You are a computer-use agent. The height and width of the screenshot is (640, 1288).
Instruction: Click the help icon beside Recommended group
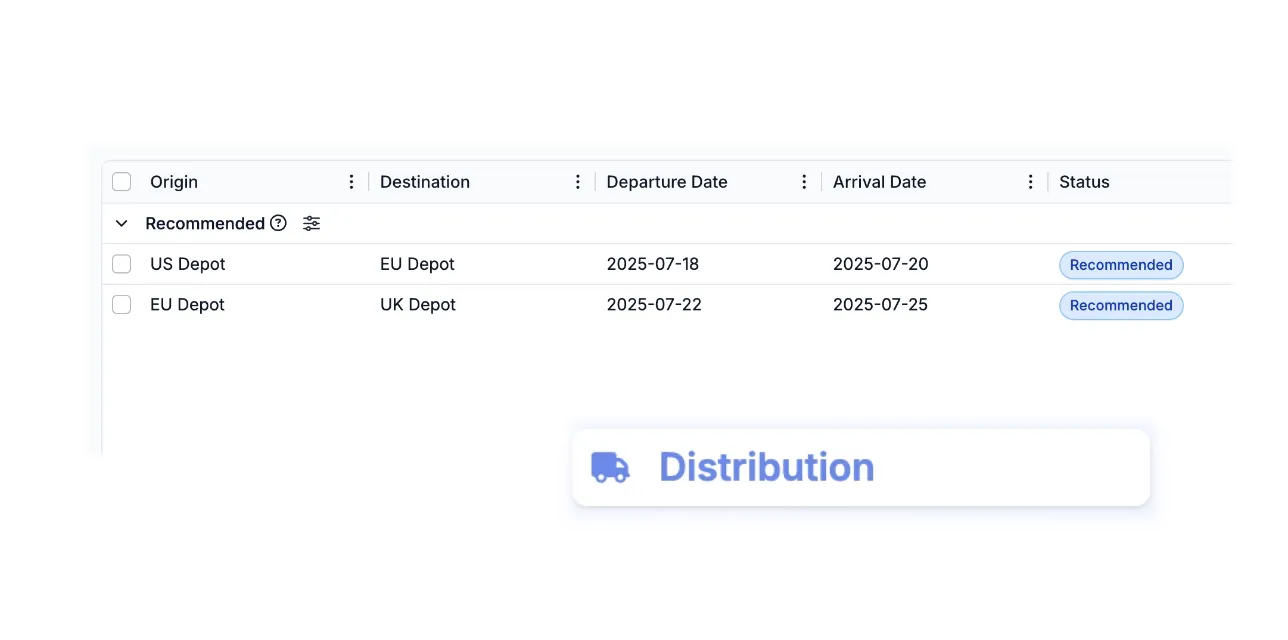tap(277, 223)
